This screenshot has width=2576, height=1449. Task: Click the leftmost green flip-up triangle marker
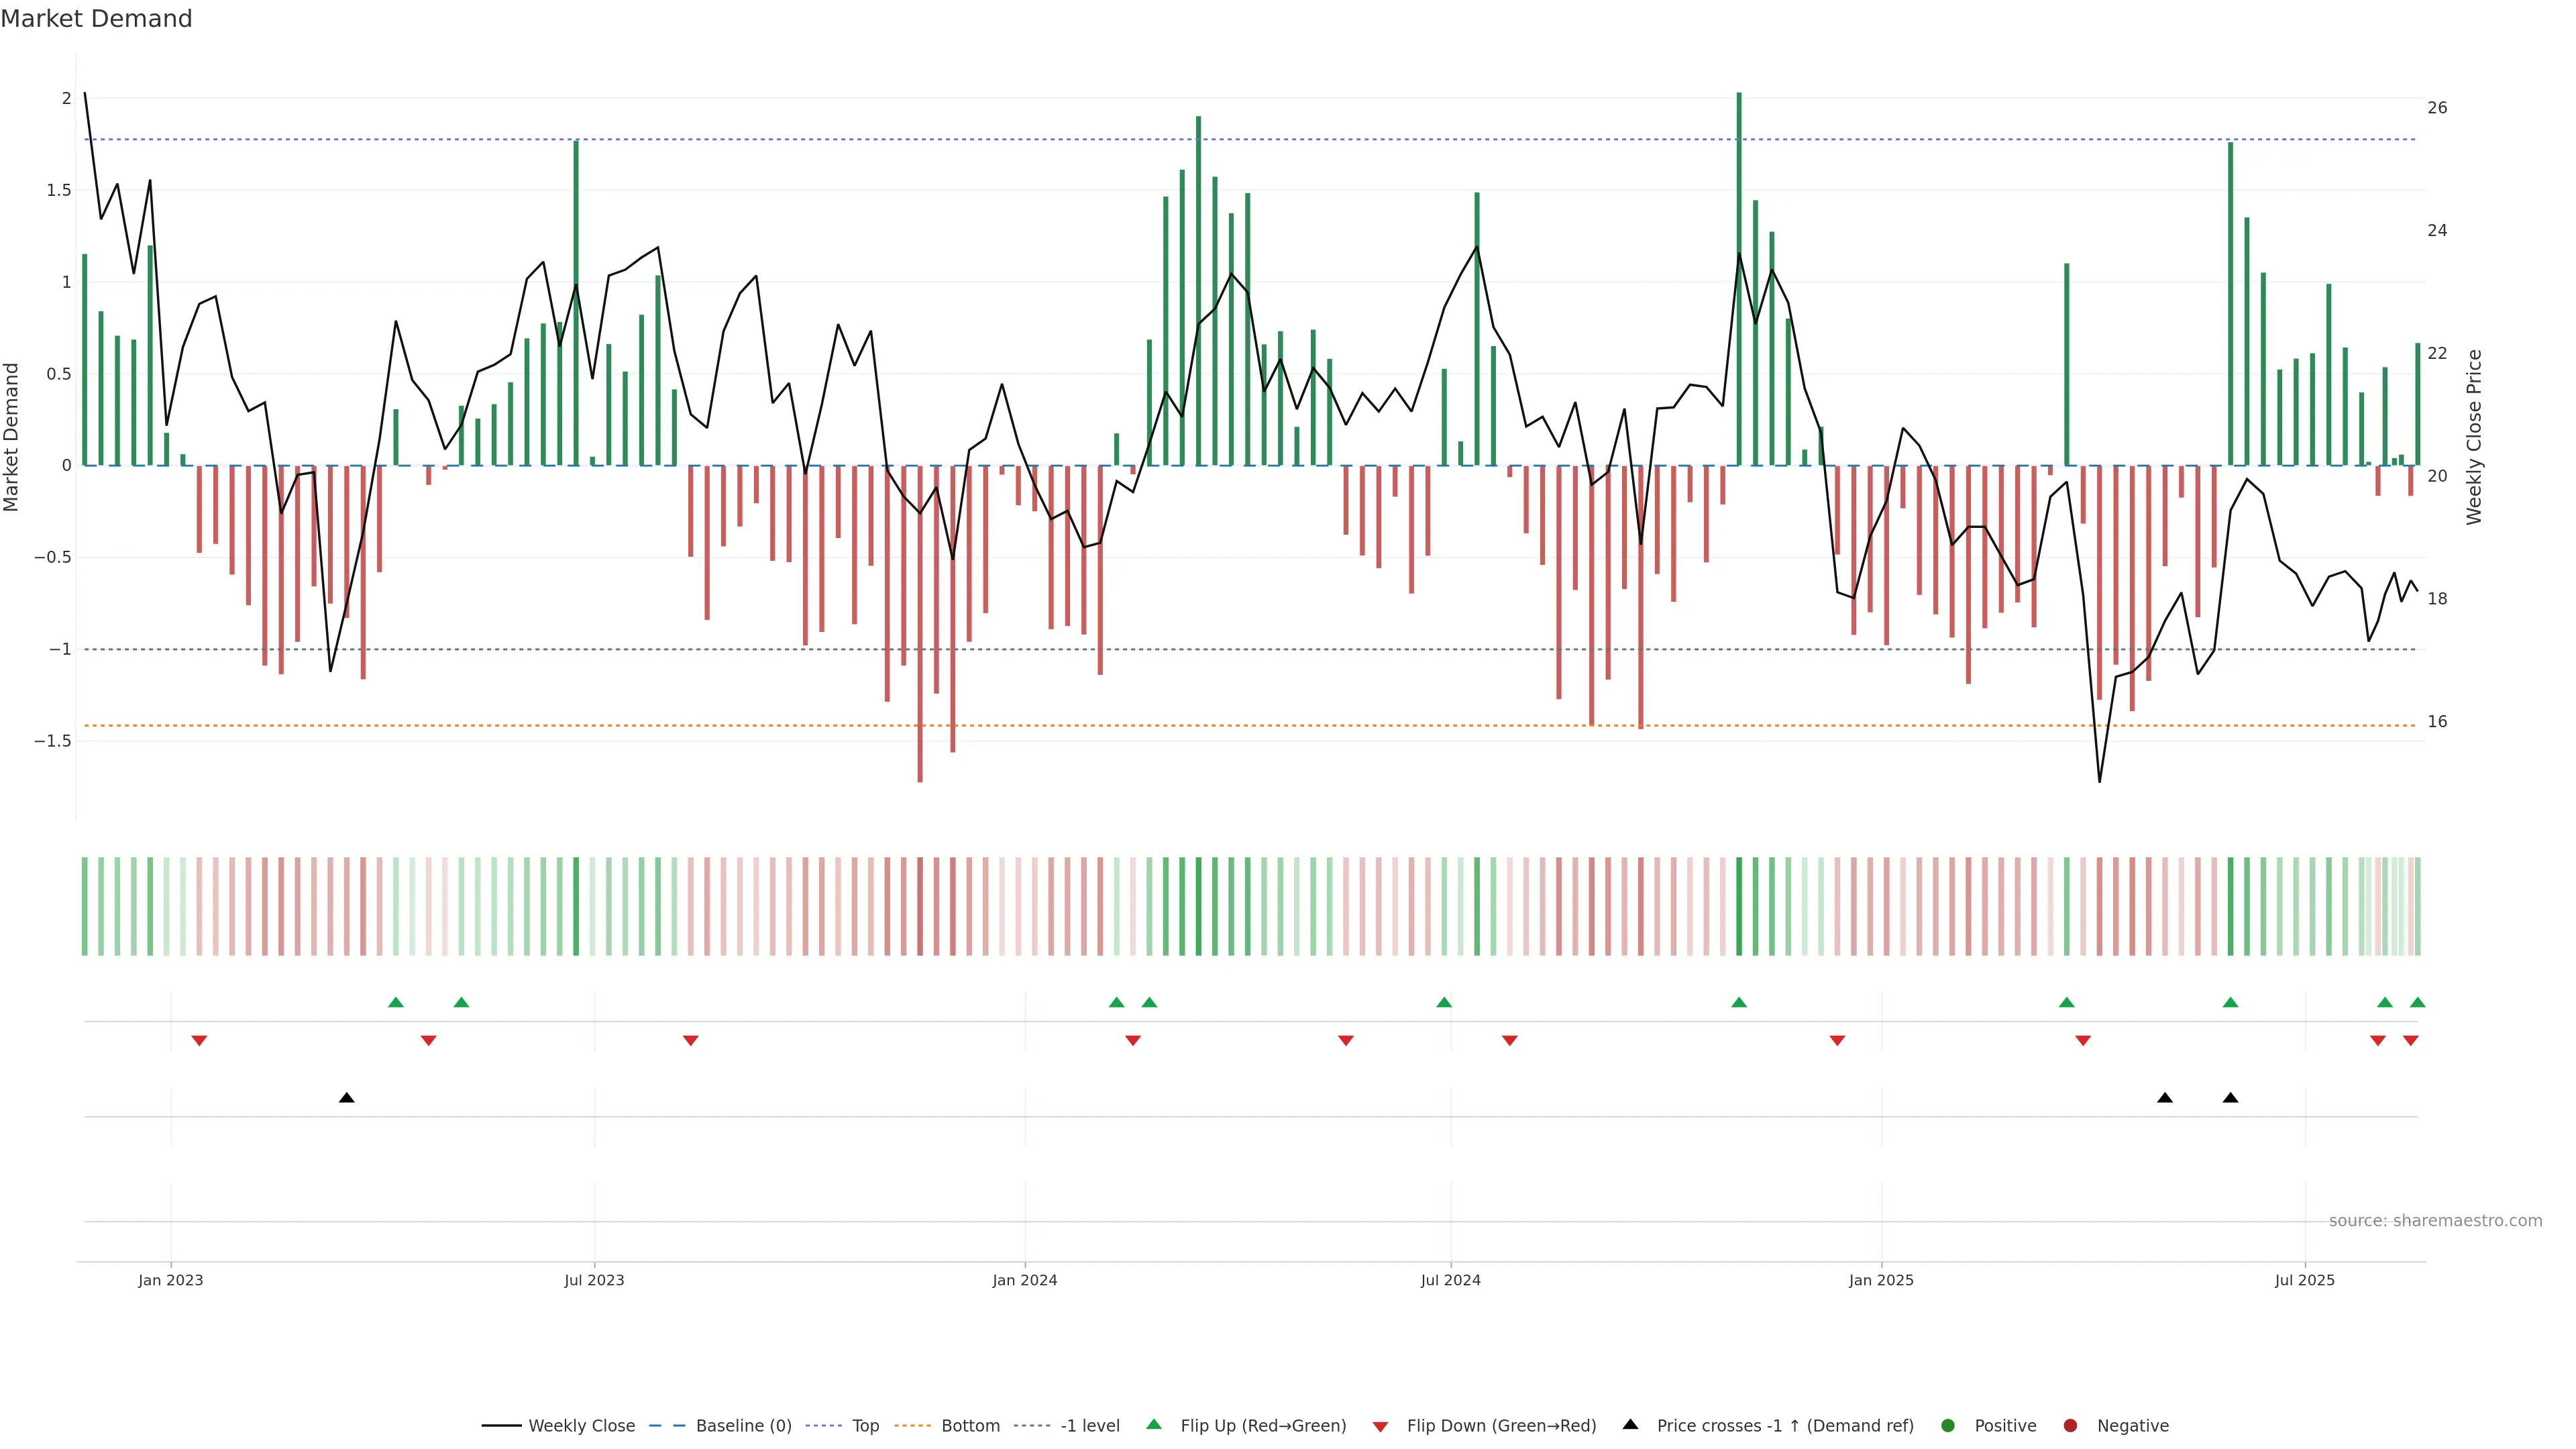pyautogui.click(x=395, y=1002)
